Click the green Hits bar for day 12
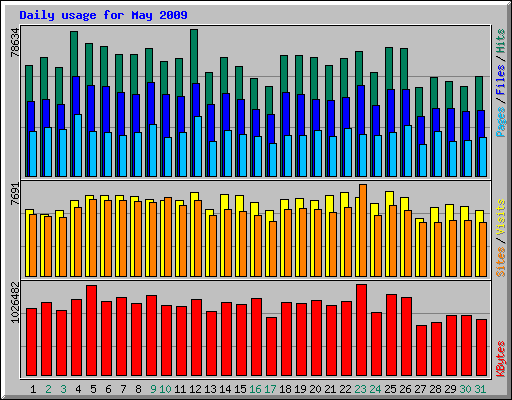This screenshot has height=400, width=512. point(194,56)
